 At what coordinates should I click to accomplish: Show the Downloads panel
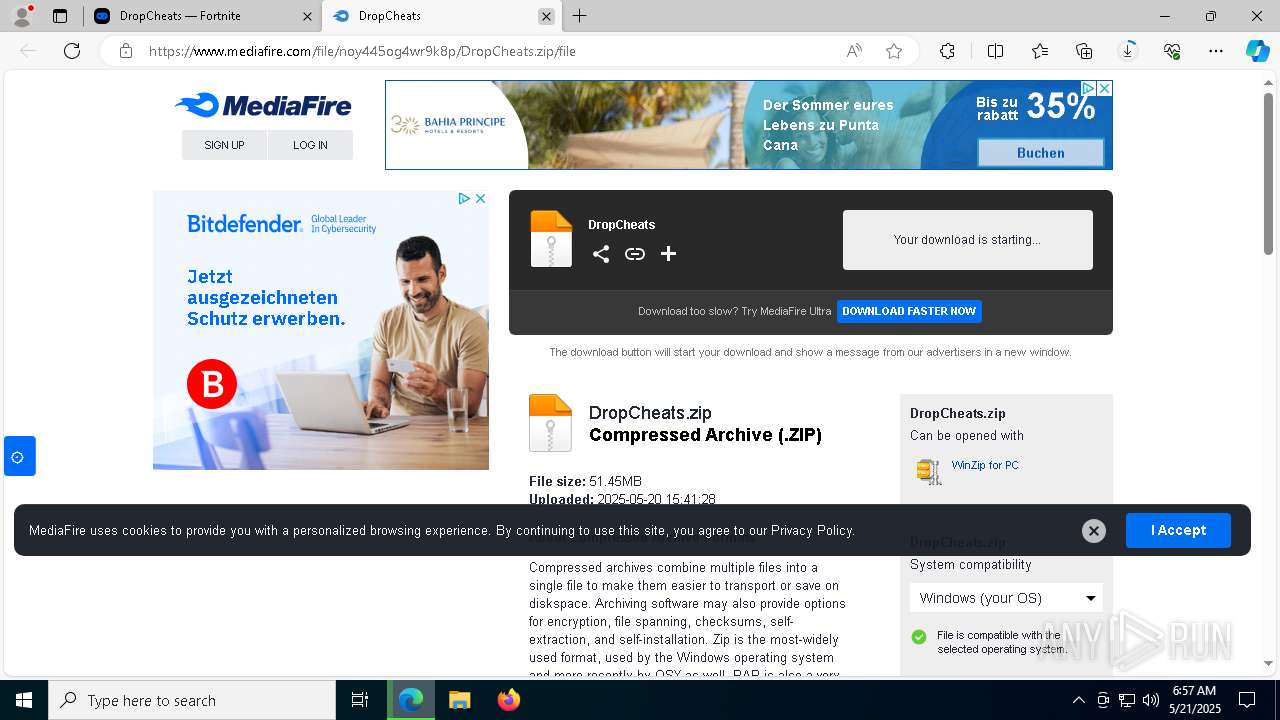[1128, 51]
